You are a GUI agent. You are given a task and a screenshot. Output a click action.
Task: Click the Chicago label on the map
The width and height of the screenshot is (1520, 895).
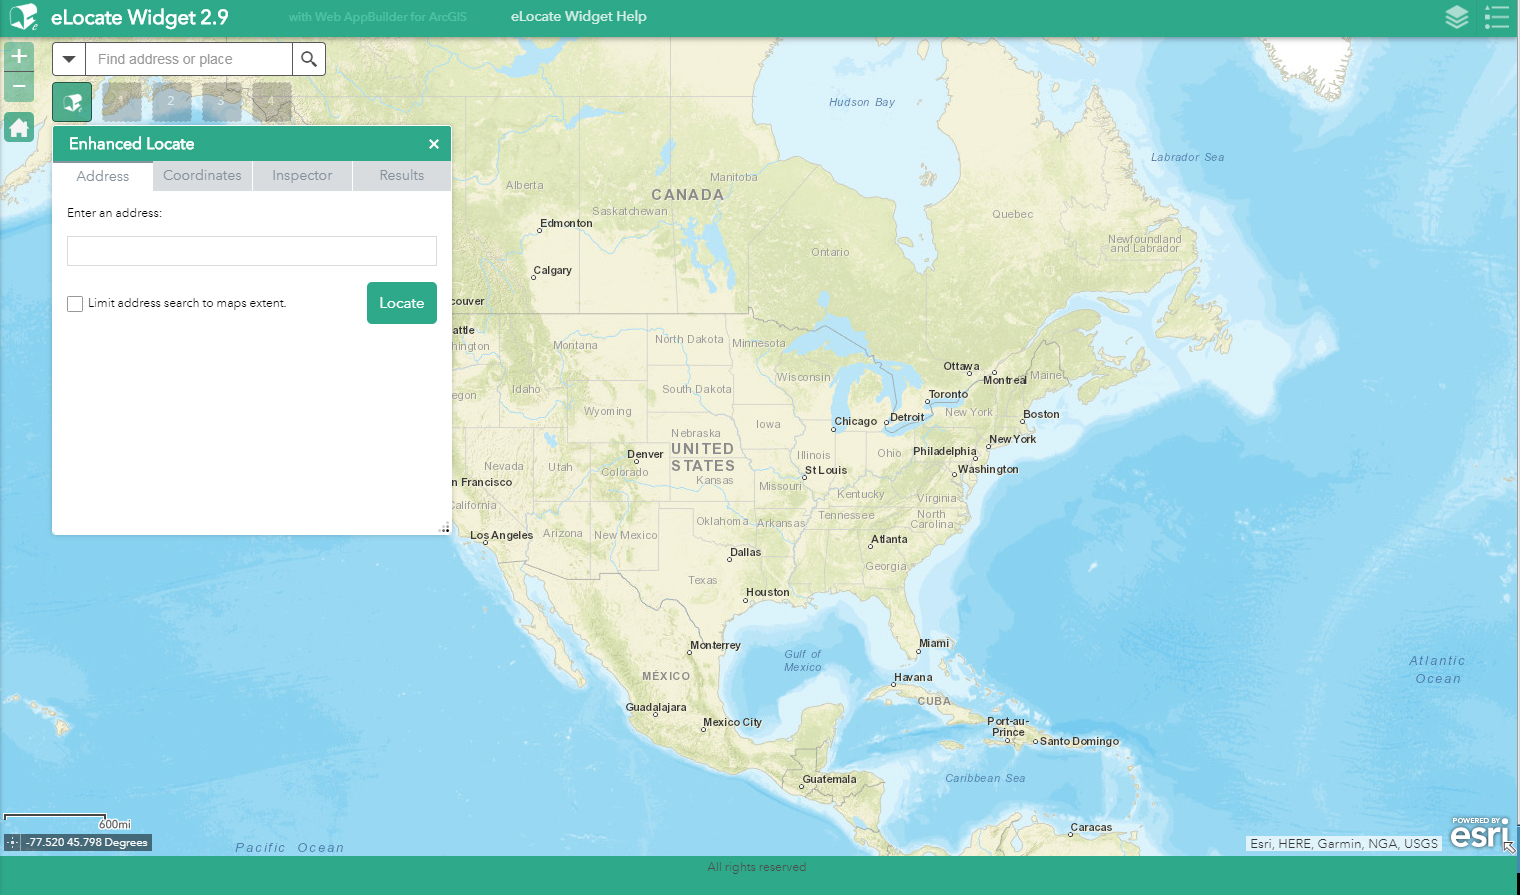[856, 422]
